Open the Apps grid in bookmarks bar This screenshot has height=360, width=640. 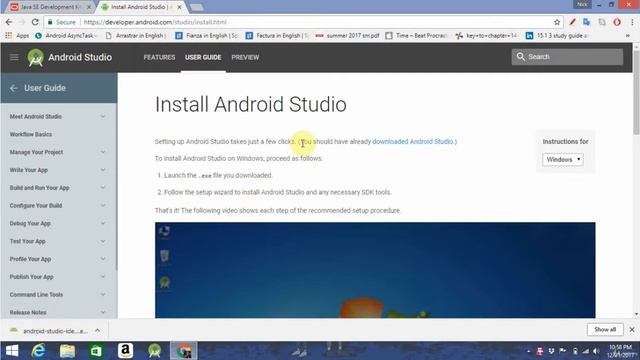pyautogui.click(x=17, y=36)
